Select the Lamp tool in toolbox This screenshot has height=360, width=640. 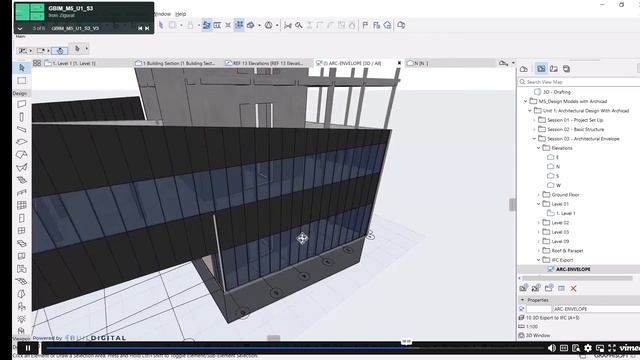pyautogui.click(x=22, y=319)
